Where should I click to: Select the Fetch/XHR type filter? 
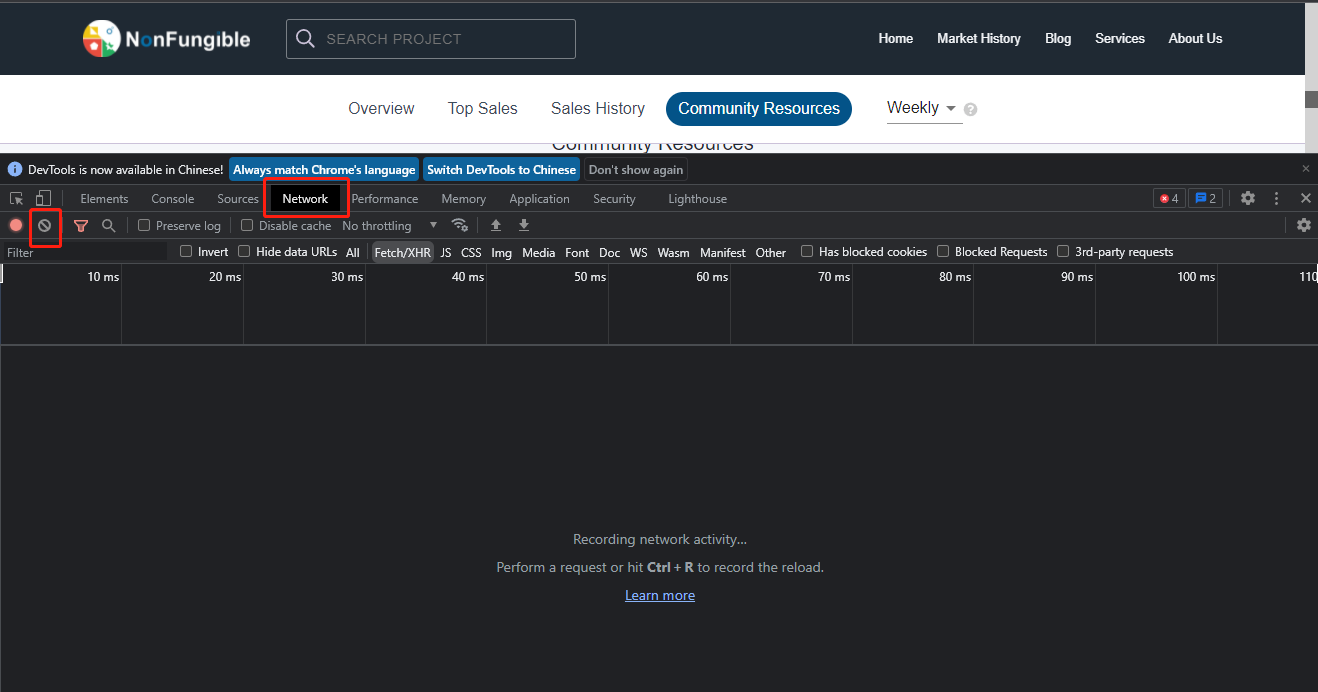click(x=402, y=253)
